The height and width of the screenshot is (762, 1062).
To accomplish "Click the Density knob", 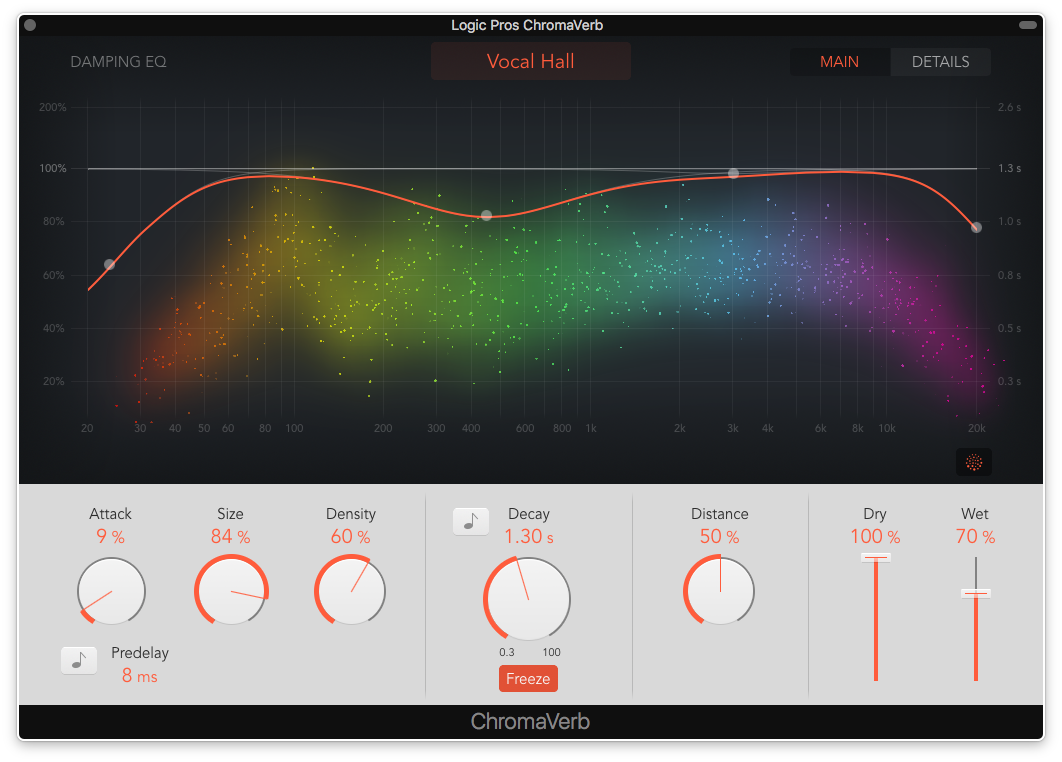I will click(x=350, y=591).
